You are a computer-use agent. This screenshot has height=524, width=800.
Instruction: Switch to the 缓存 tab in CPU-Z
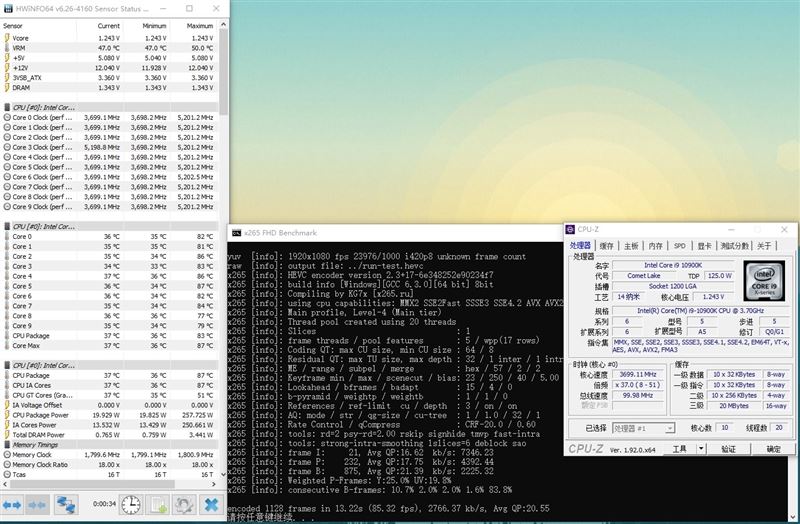pyautogui.click(x=607, y=246)
